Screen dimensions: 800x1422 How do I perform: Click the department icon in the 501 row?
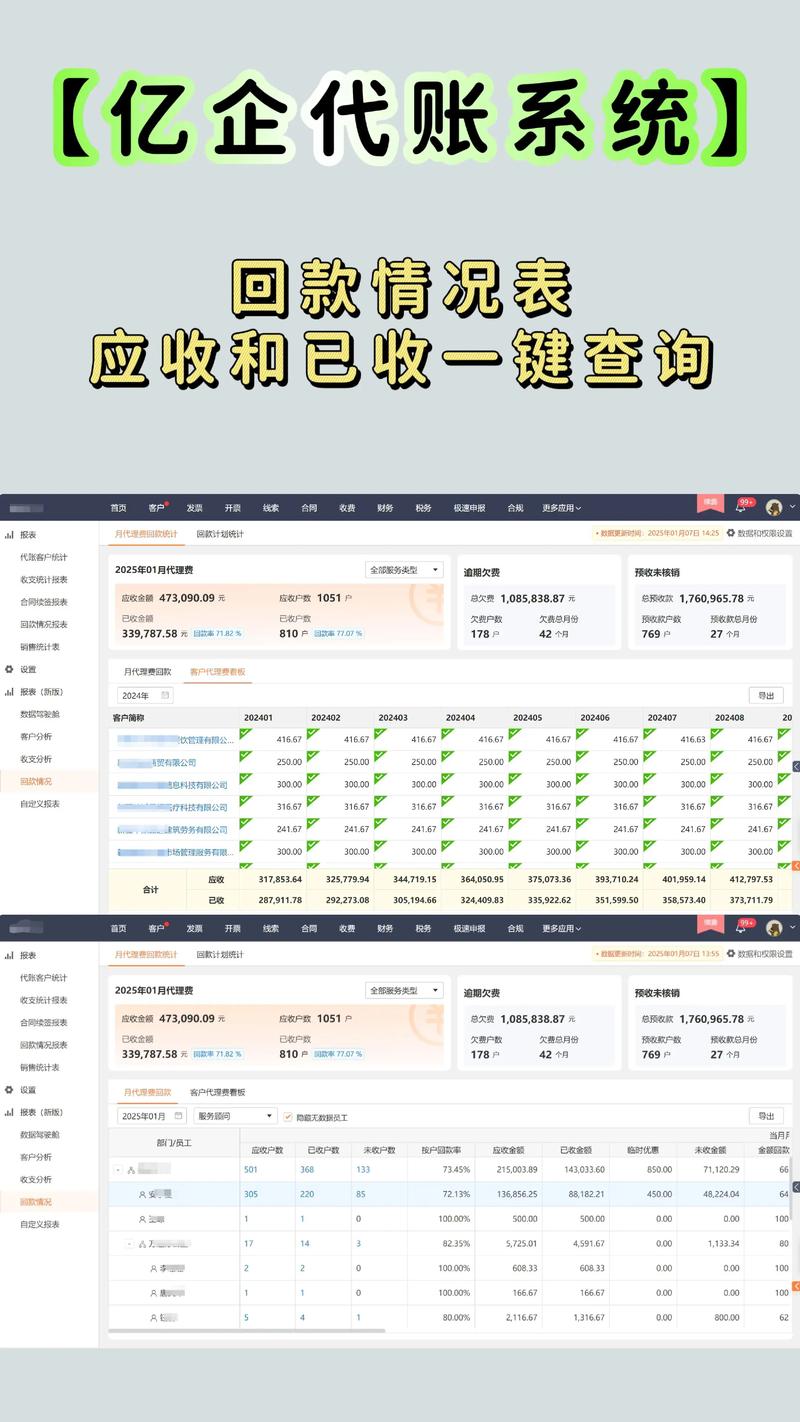pos(131,1169)
